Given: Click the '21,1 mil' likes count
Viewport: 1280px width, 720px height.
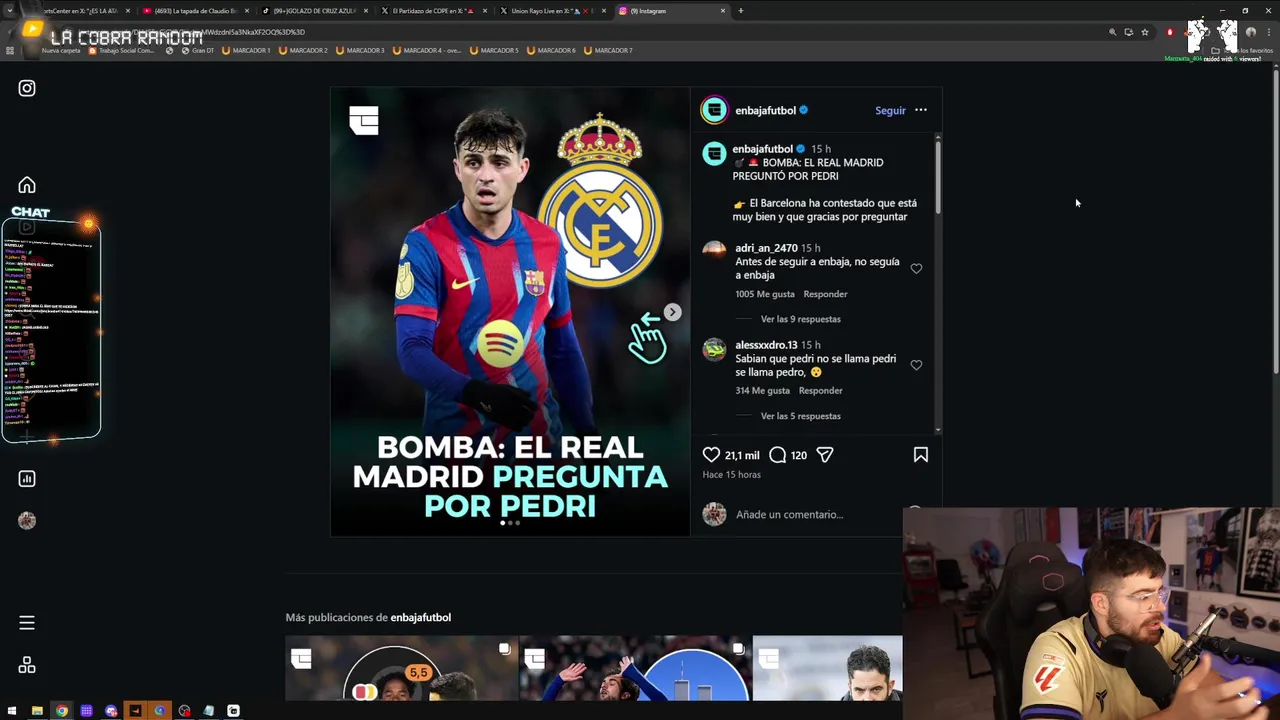Looking at the screenshot, I should coord(742,455).
